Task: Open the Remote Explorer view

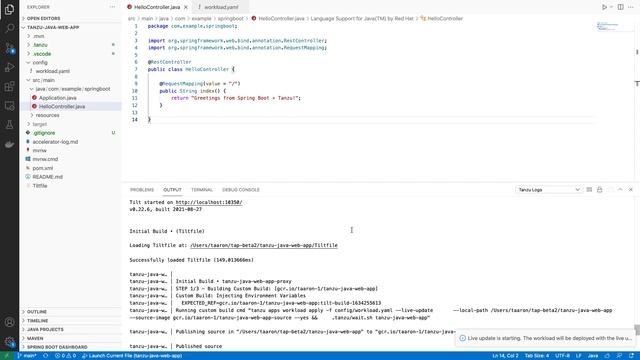Action: coord(9,106)
